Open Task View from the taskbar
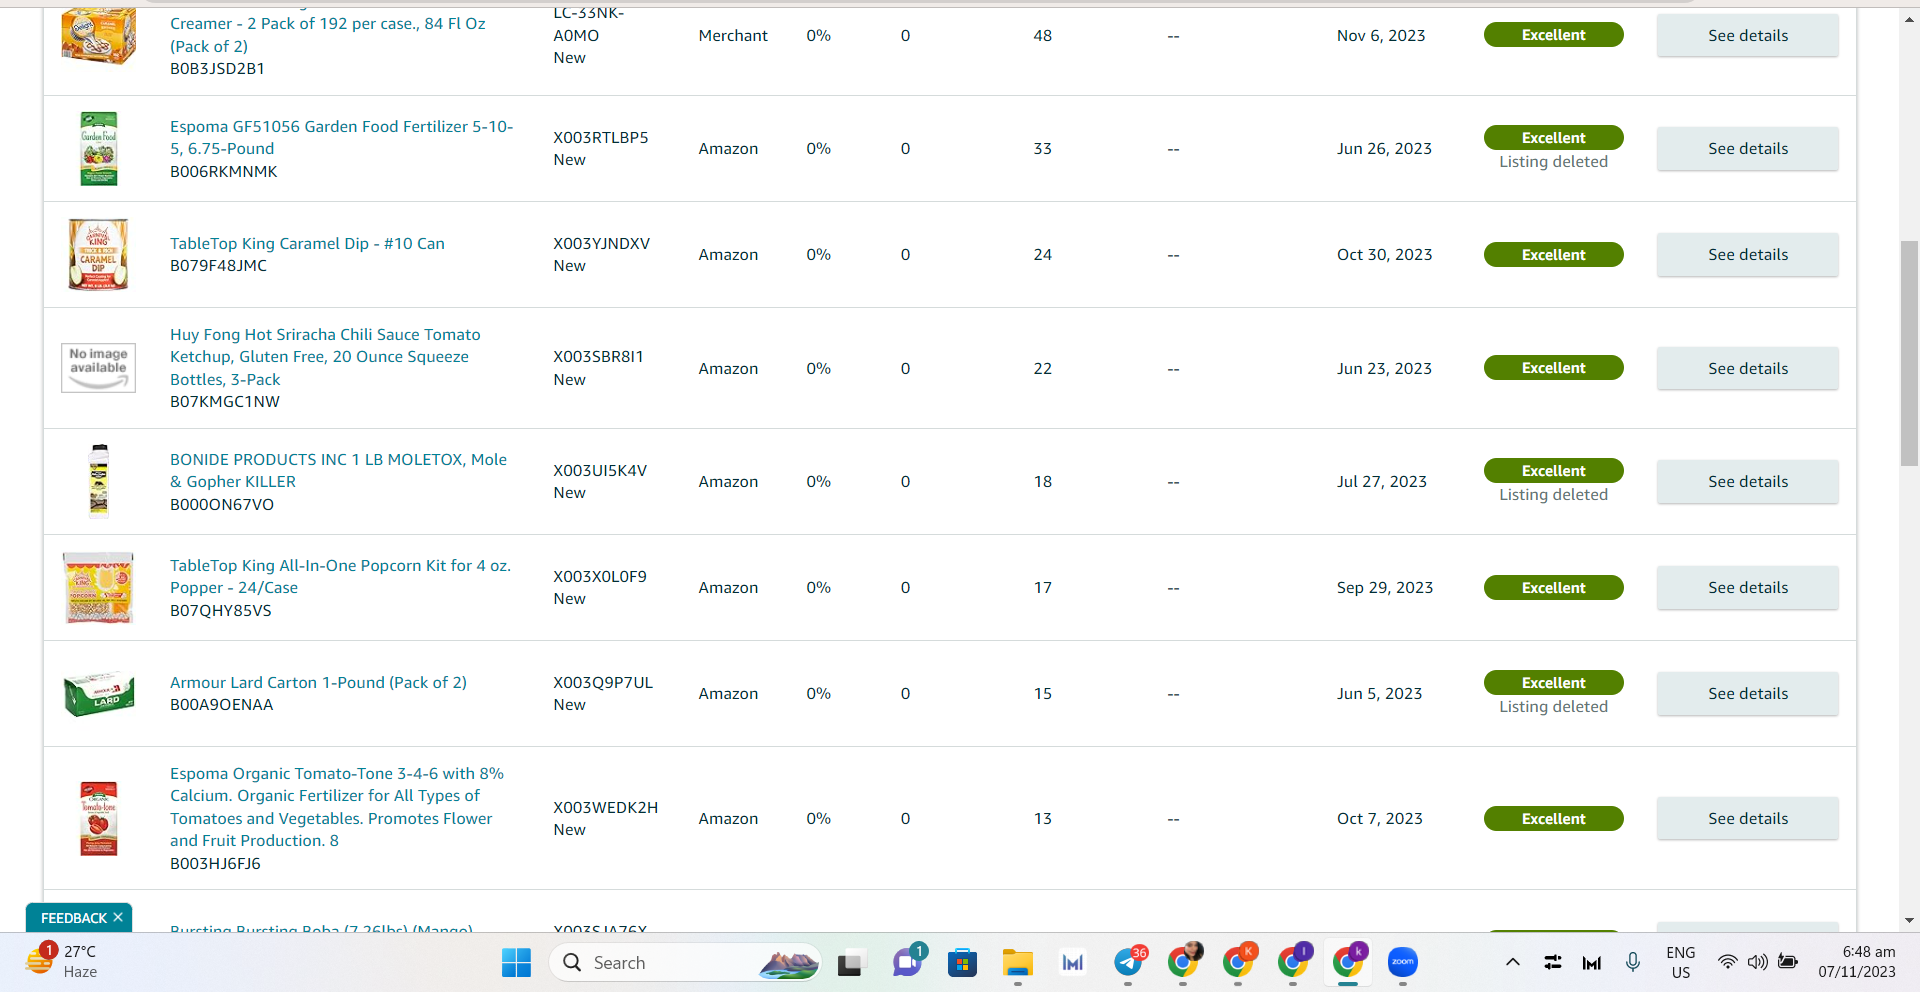The image size is (1920, 992). click(850, 963)
